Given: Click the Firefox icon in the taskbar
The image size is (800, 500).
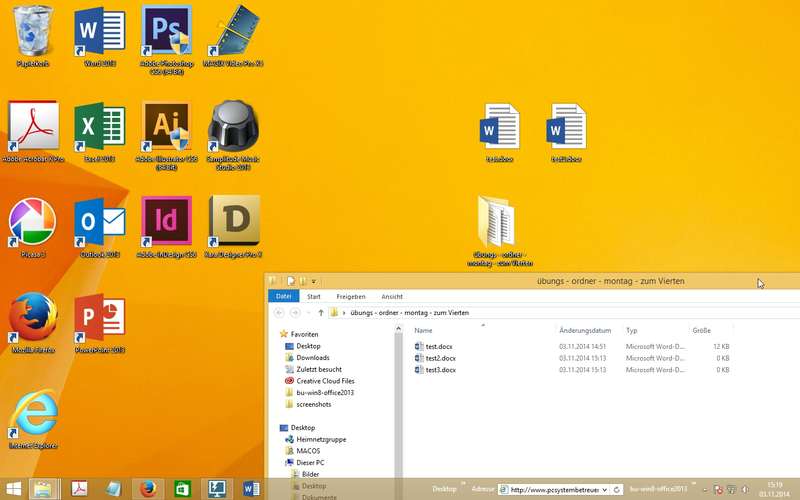Looking at the screenshot, I should click(x=148, y=489).
